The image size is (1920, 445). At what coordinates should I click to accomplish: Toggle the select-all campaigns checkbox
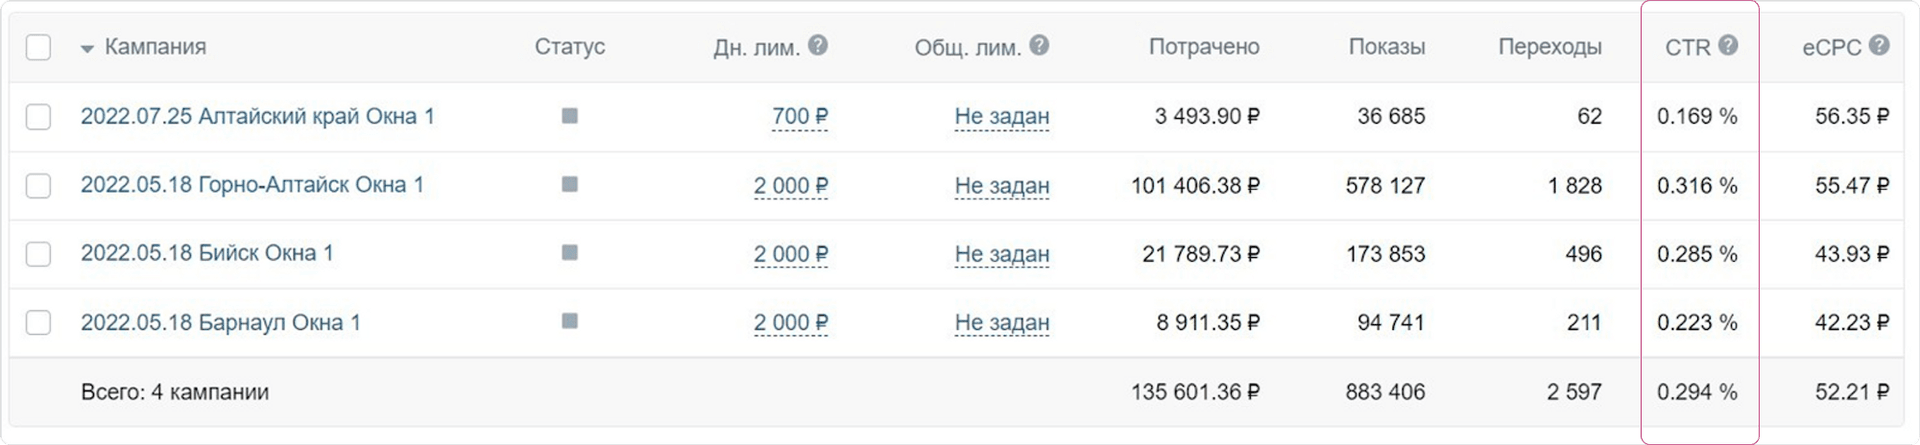pyautogui.click(x=38, y=47)
